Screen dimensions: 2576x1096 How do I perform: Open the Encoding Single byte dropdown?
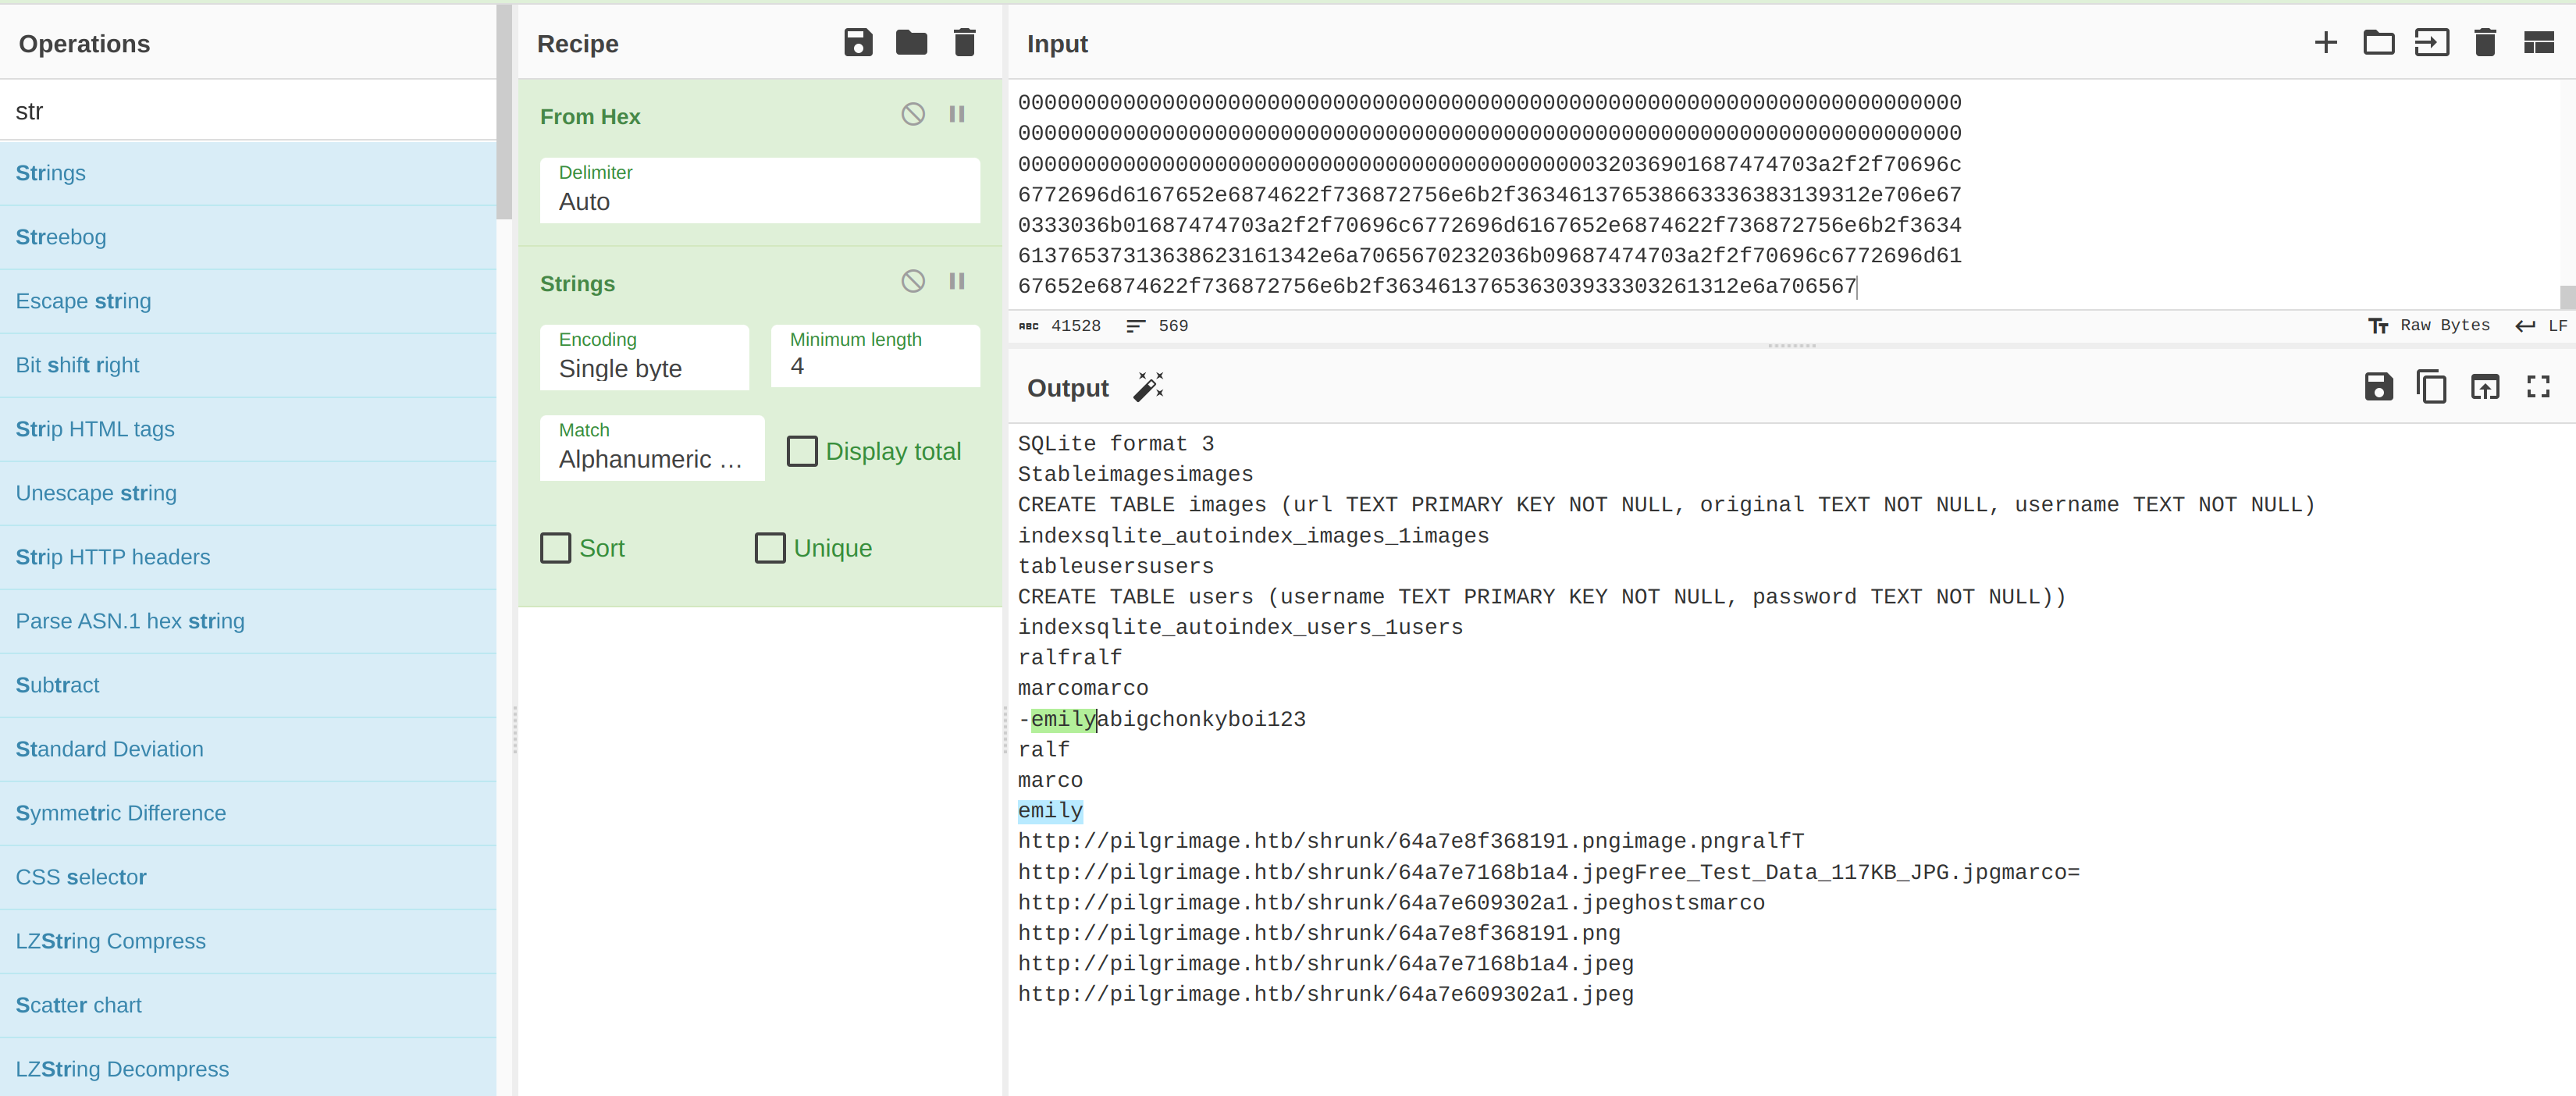click(644, 357)
